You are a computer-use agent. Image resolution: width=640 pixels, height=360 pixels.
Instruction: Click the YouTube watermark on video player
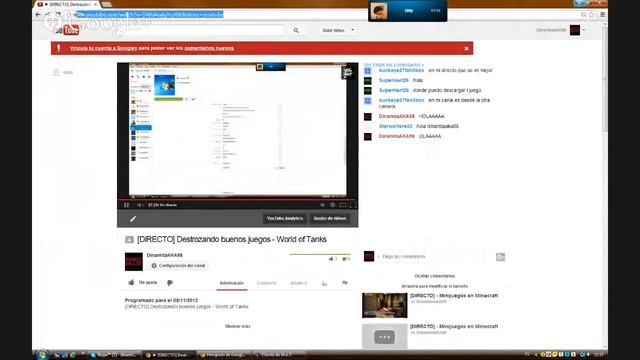(347, 73)
